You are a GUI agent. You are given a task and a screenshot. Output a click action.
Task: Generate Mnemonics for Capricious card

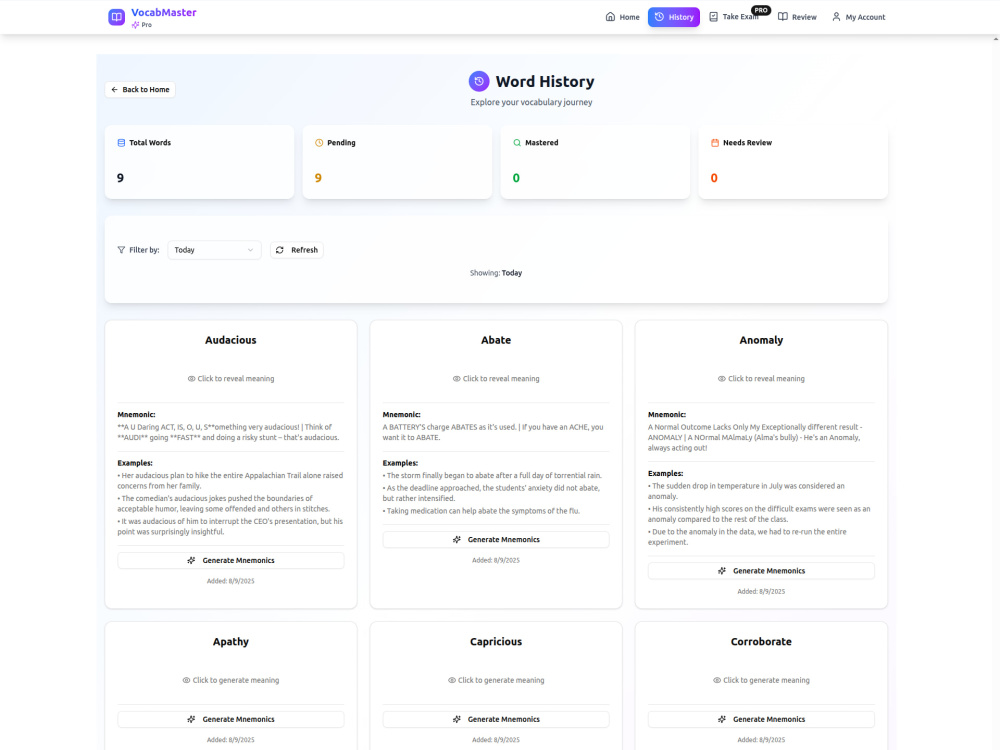click(x=496, y=719)
